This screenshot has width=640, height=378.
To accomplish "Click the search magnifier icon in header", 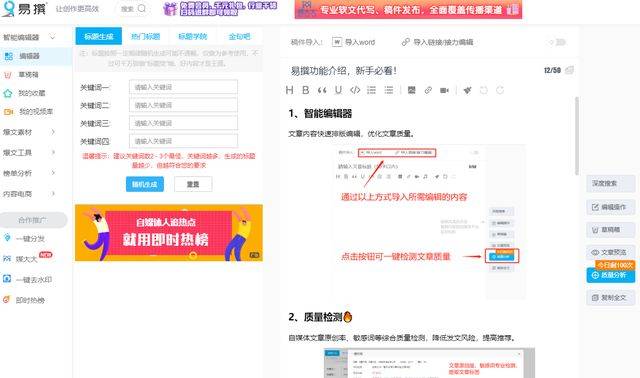I will (x=142, y=8).
